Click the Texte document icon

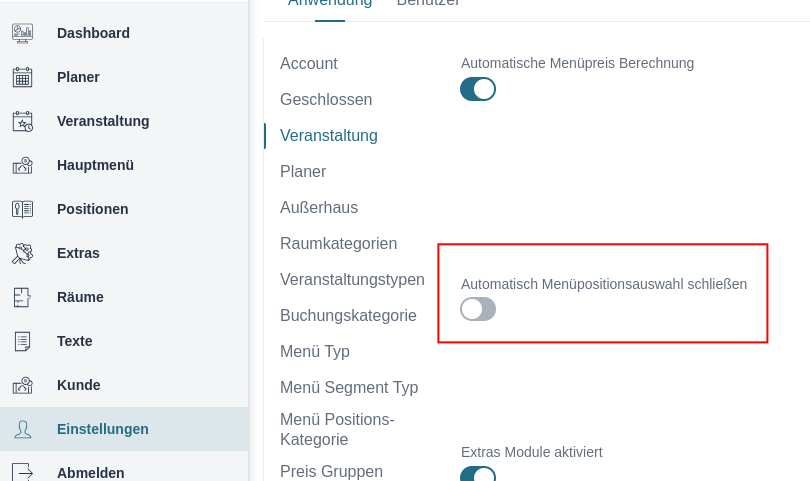[x=22, y=341]
